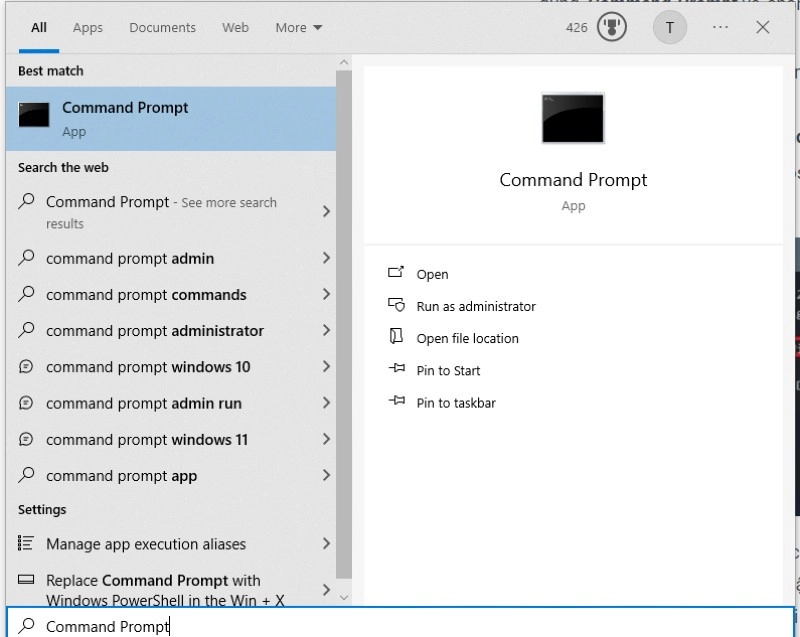This screenshot has width=800, height=637.
Task: Expand 'Command Prompt - See more search results' arrow
Action: tap(327, 211)
